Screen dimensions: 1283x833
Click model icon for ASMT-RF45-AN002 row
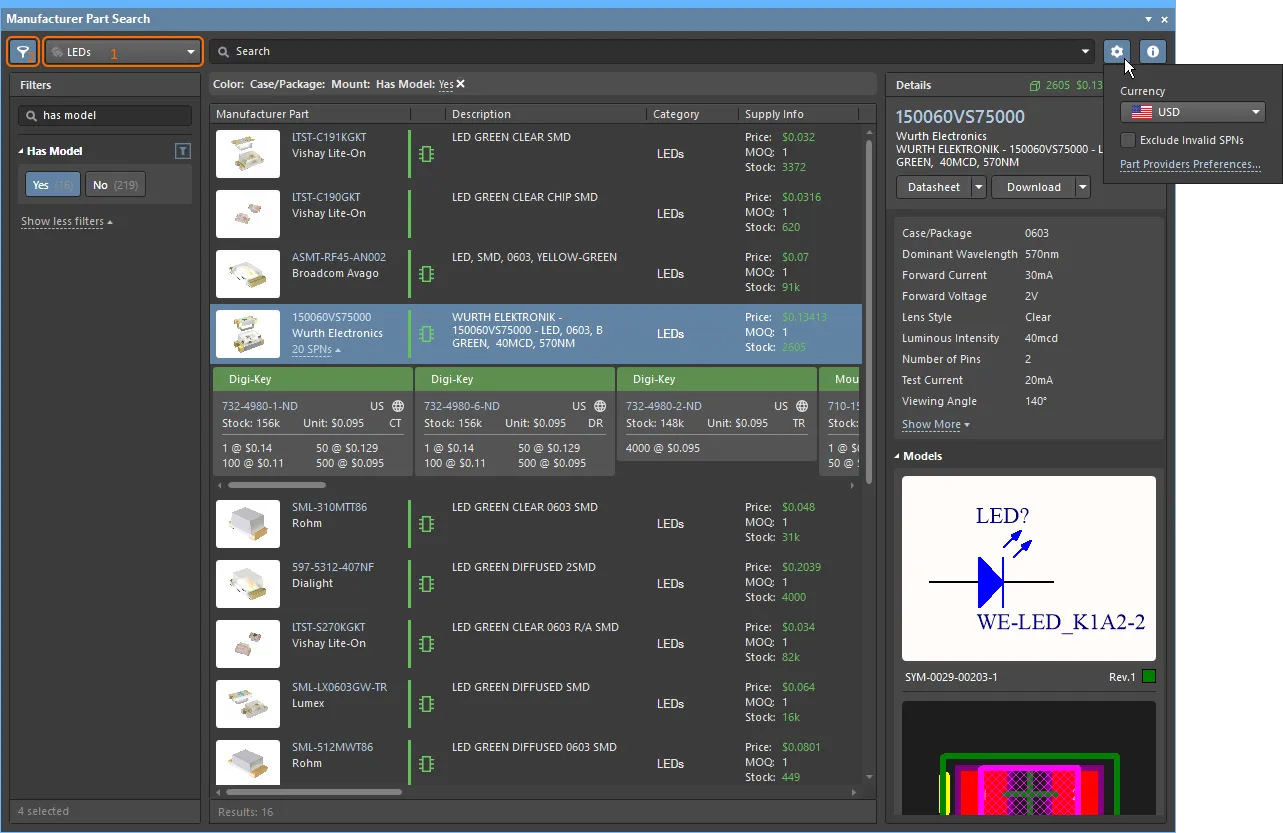point(426,274)
